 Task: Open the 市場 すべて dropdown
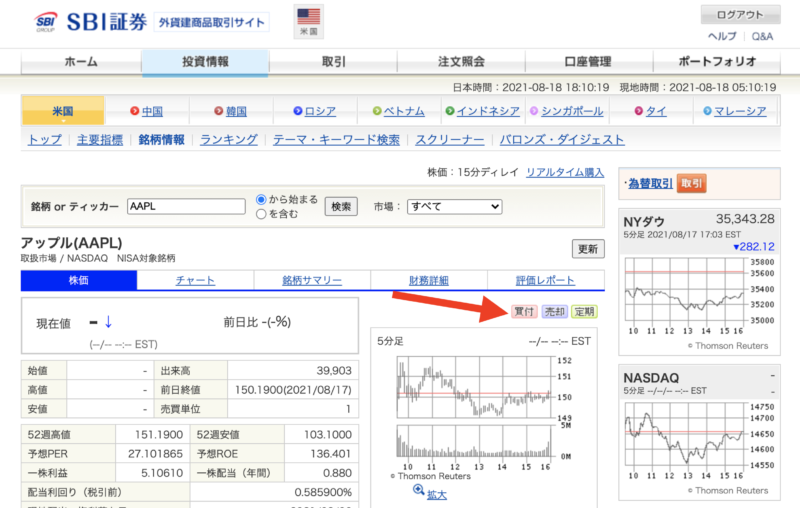(x=455, y=207)
